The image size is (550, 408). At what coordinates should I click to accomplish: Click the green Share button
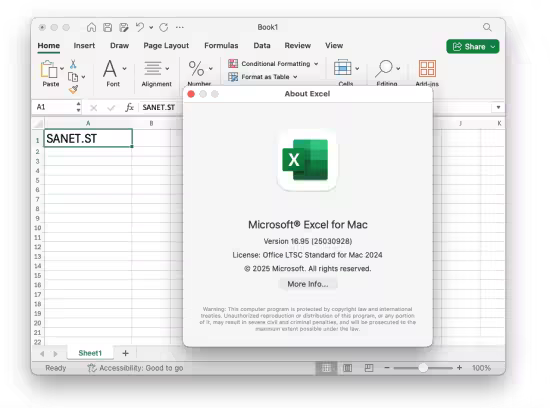coord(472,47)
